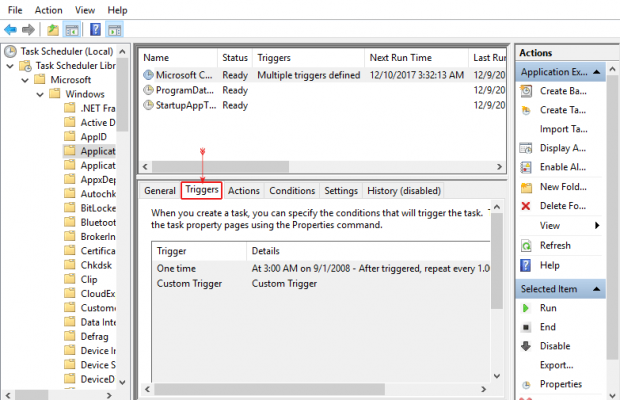620x400 pixels.
Task: Switch to the Conditions tab
Action: click(x=292, y=190)
